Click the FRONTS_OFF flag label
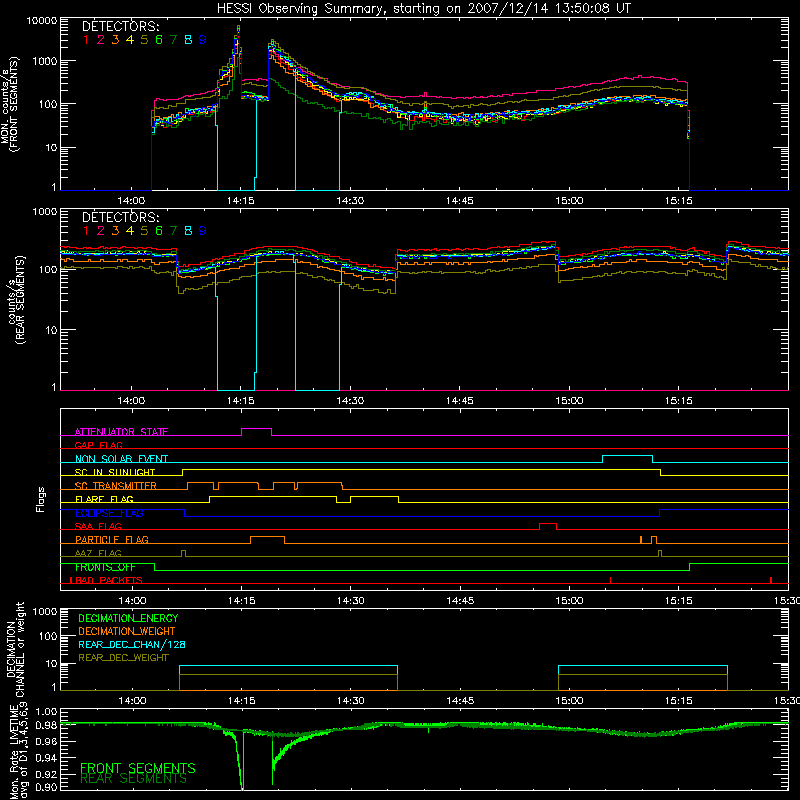The height and width of the screenshot is (800, 800). [105, 567]
